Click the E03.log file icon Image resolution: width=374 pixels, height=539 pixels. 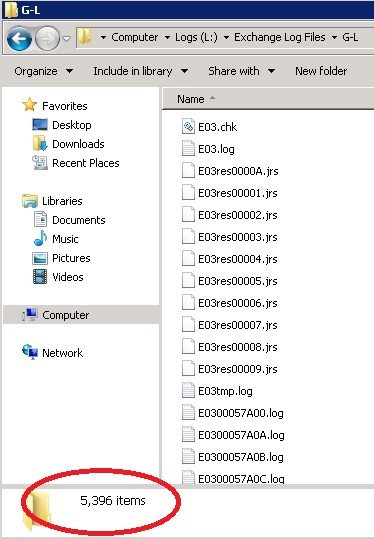pyautogui.click(x=188, y=148)
